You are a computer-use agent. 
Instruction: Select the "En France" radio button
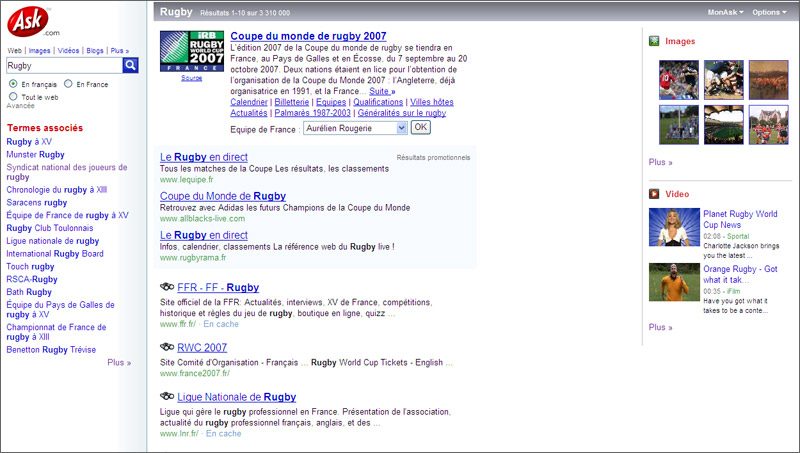[x=67, y=85]
